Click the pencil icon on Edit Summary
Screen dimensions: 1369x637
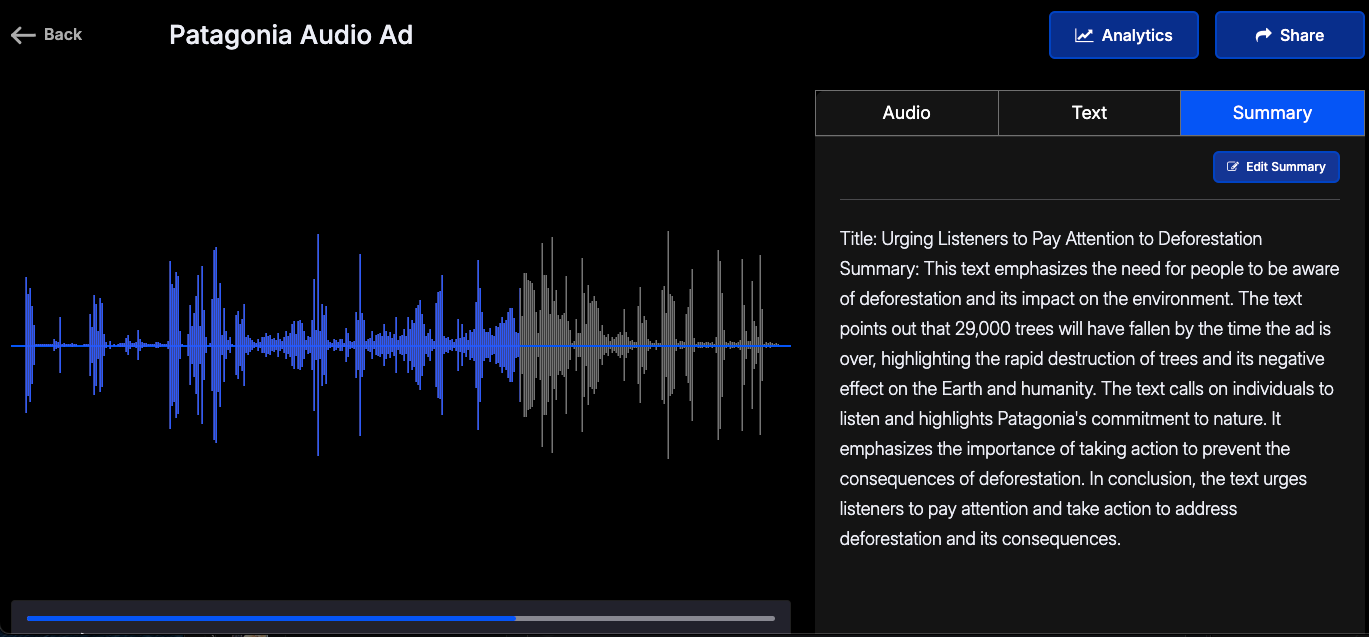(1233, 167)
